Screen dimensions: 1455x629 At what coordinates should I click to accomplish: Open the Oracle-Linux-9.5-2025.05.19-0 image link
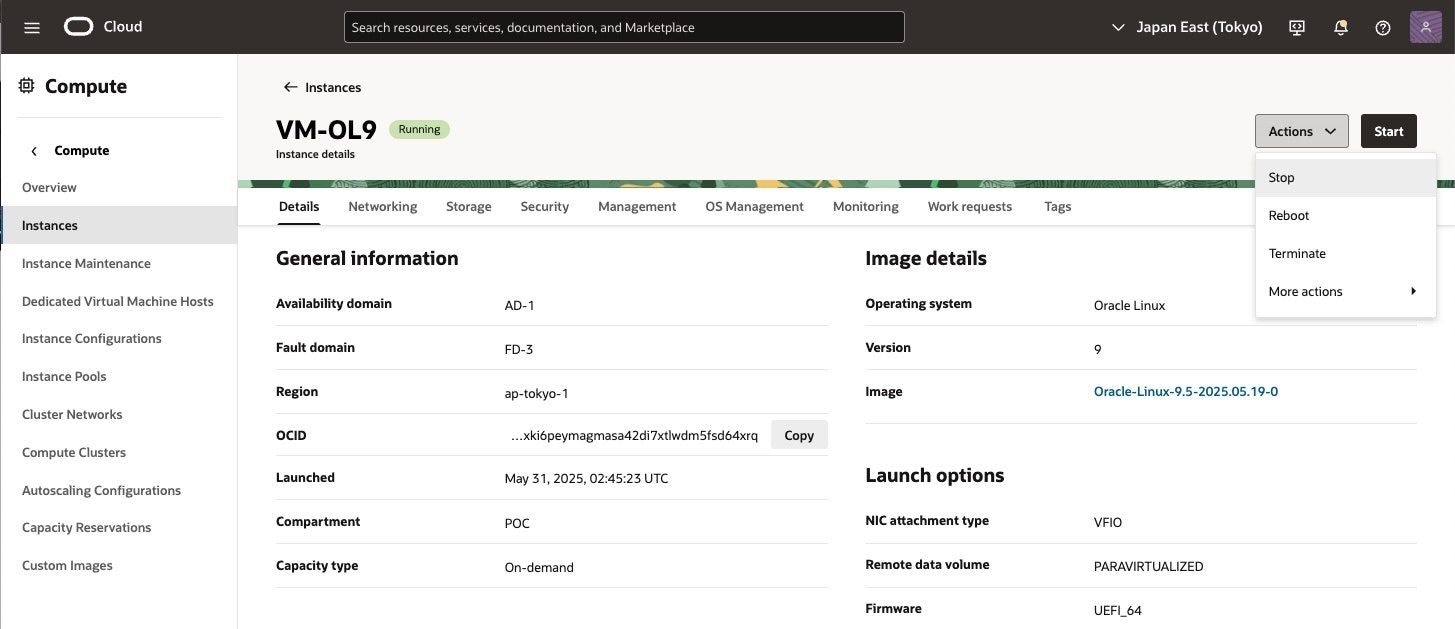pos(1186,392)
